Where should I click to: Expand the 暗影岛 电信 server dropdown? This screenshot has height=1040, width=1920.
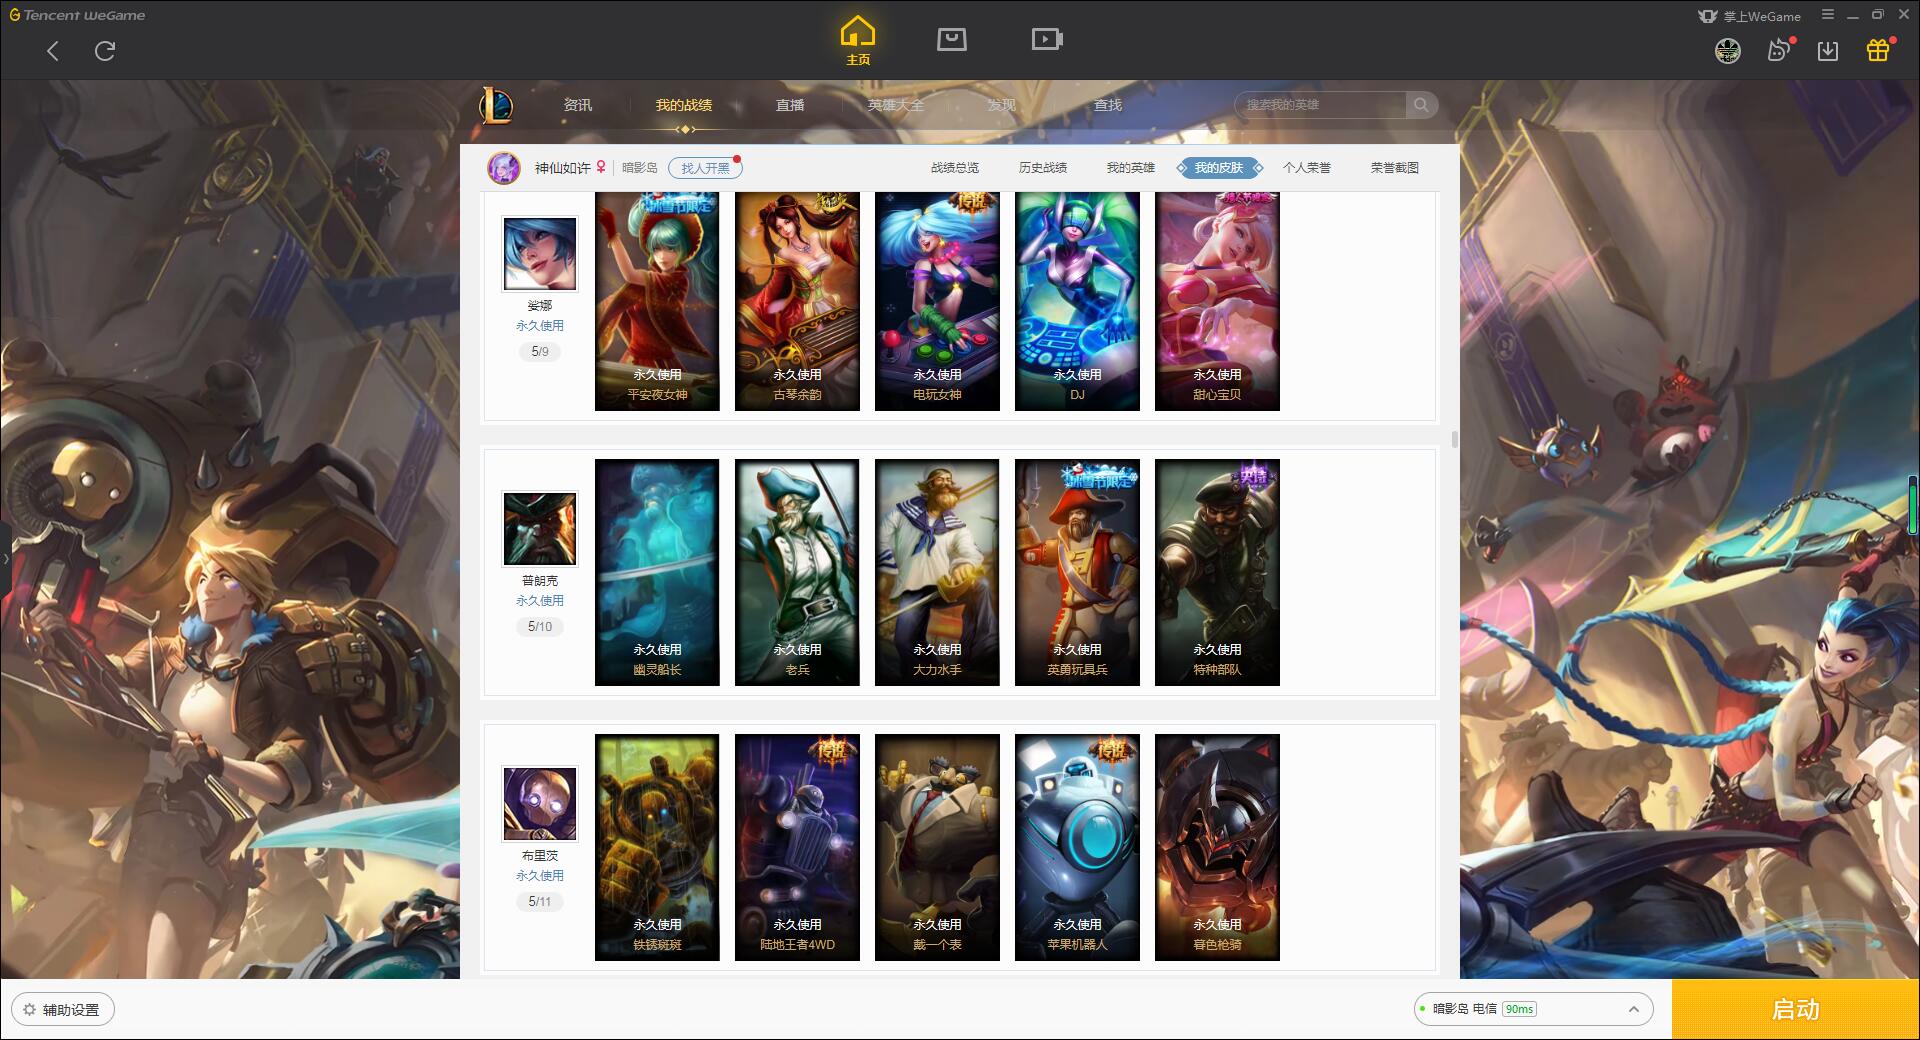point(1533,1009)
